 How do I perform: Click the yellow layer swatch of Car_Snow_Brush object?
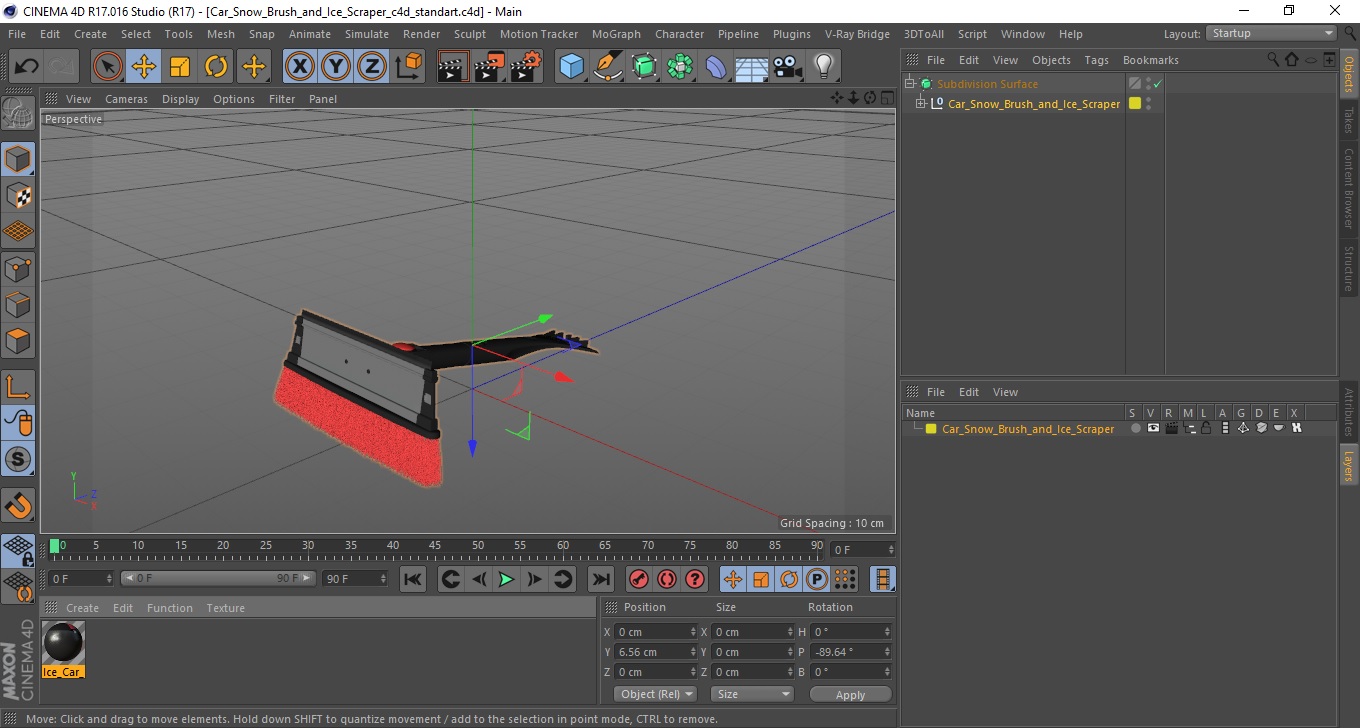click(1135, 104)
